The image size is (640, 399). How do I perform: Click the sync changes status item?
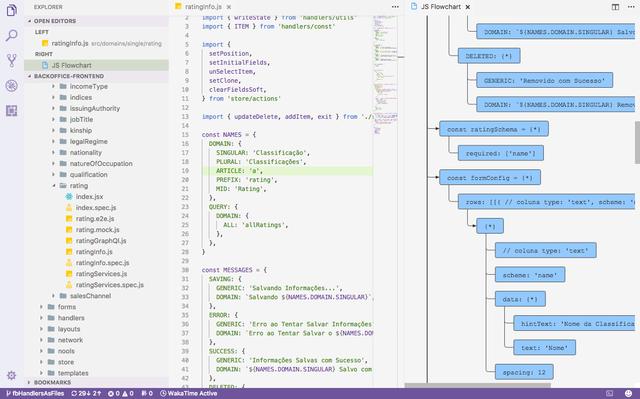coord(86,393)
